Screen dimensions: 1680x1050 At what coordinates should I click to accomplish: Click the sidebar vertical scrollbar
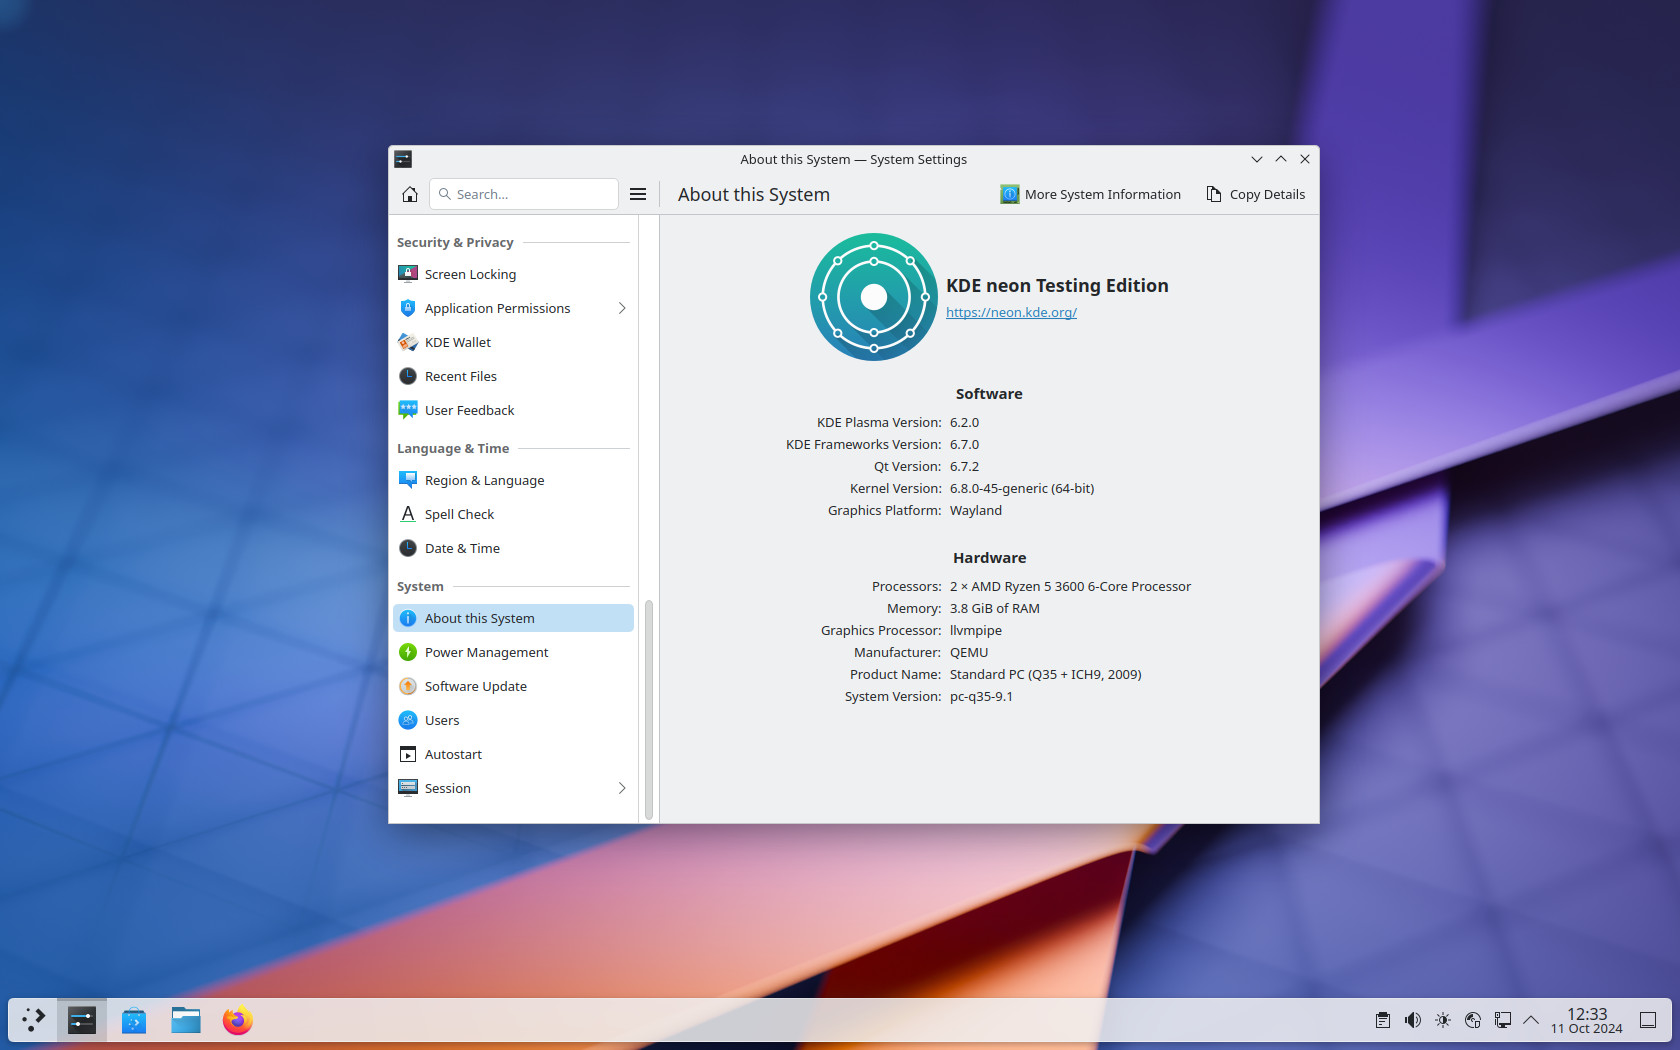[649, 710]
